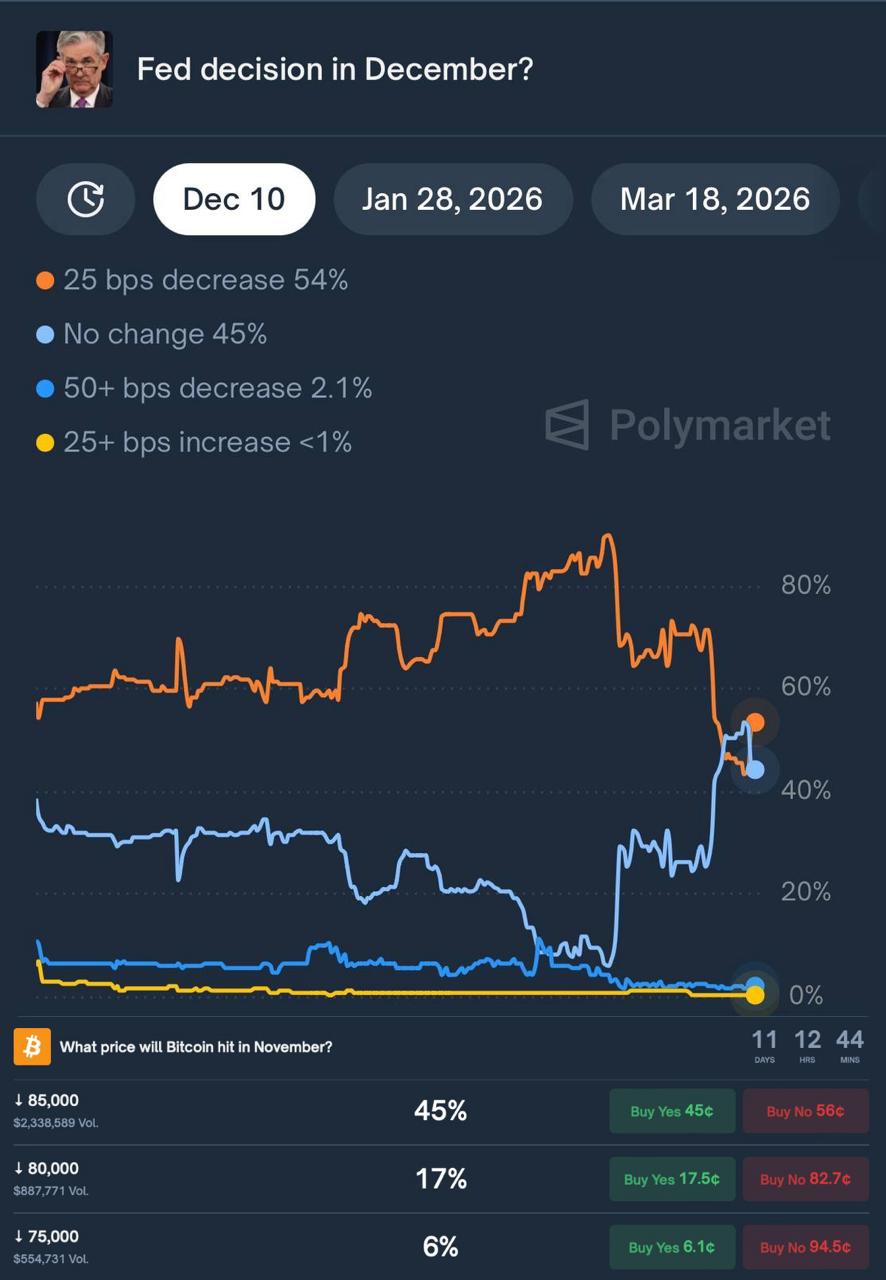Click the Jerome Powell avatar thumbnail
Screen dimensions: 886x1280
73,69
